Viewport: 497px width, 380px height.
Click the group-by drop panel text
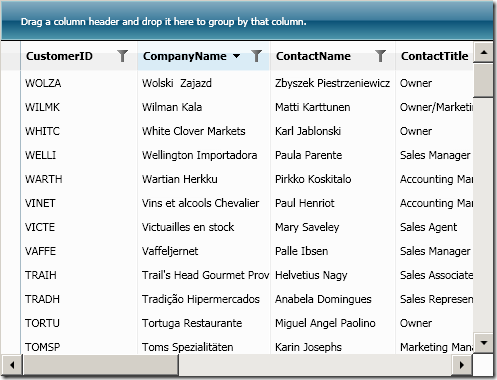click(x=163, y=22)
